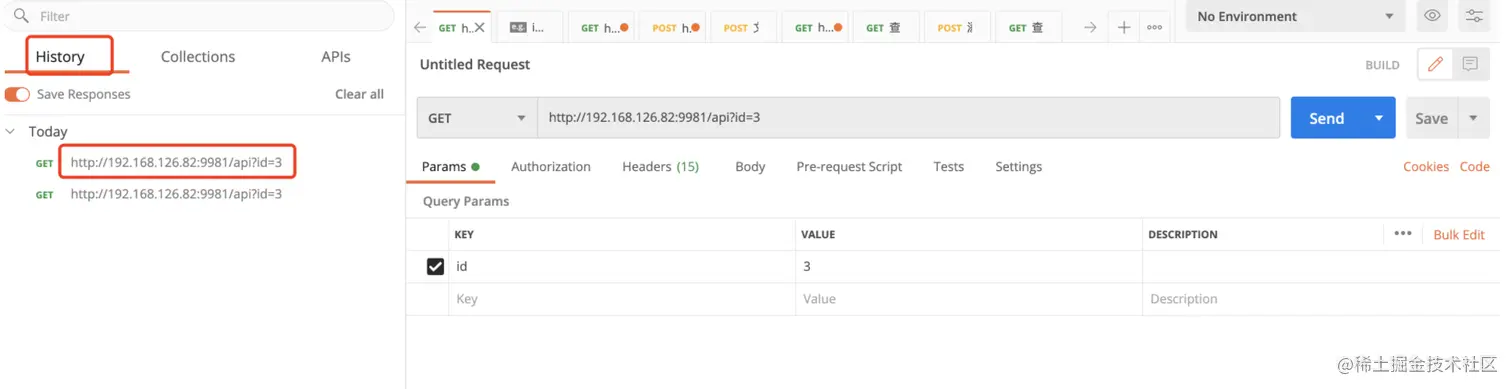Open the Headers (15) tab
The image size is (1512, 389).
660,167
